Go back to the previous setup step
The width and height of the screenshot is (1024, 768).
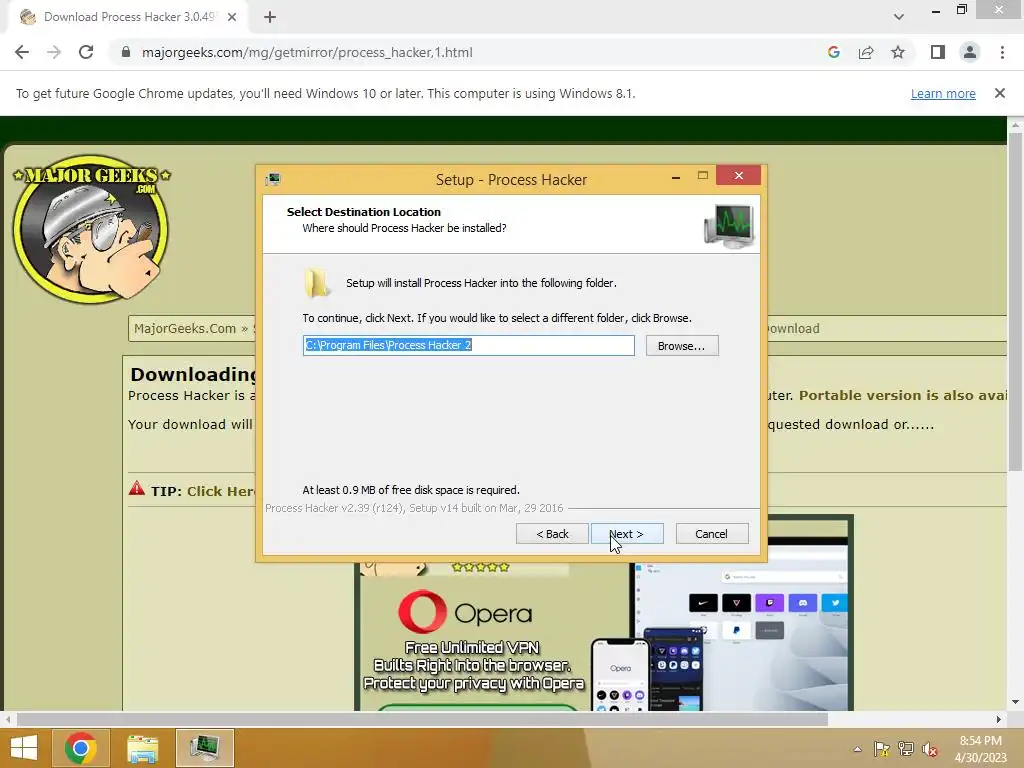point(552,534)
